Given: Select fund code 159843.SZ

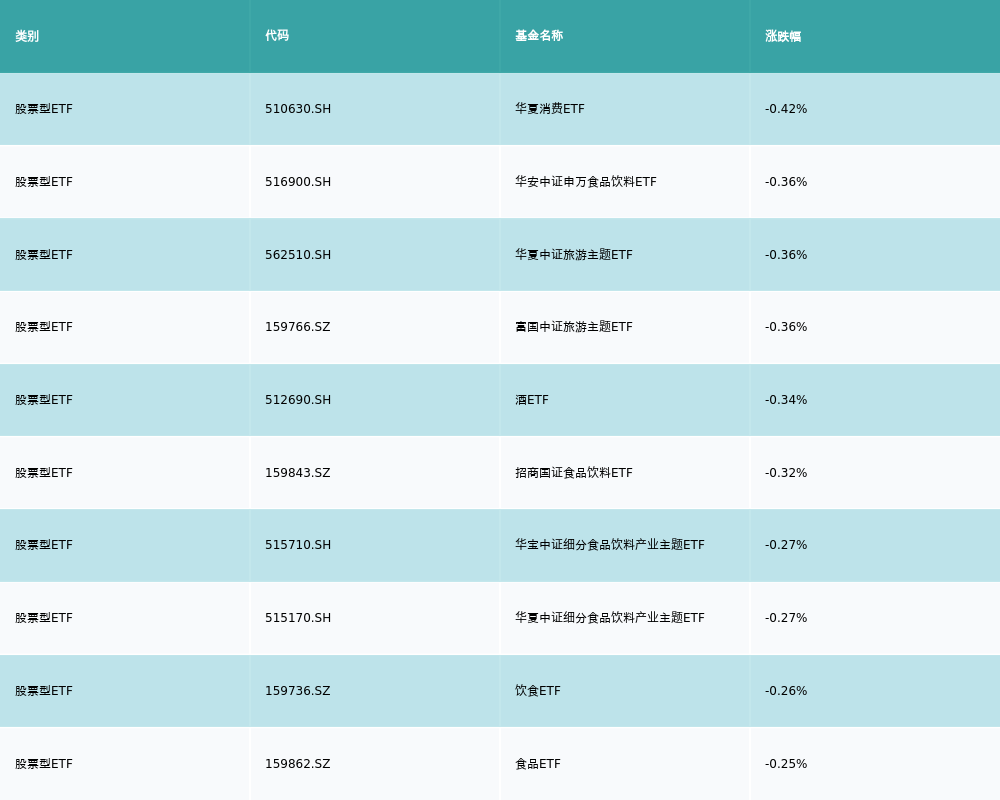Looking at the screenshot, I should (x=298, y=473).
